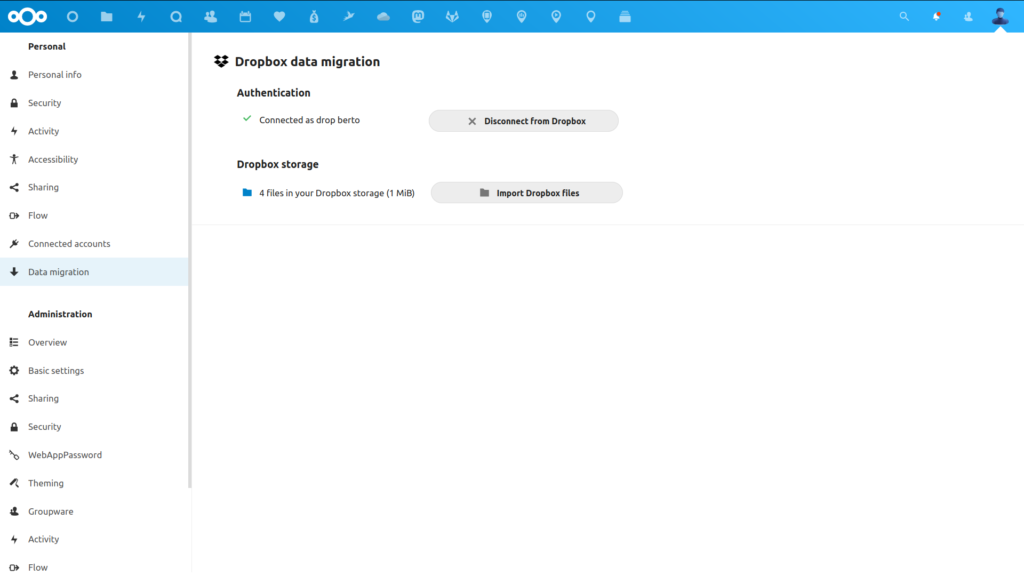Open the Activity lightning bolt app in top bar
1024x576 pixels.
141,16
